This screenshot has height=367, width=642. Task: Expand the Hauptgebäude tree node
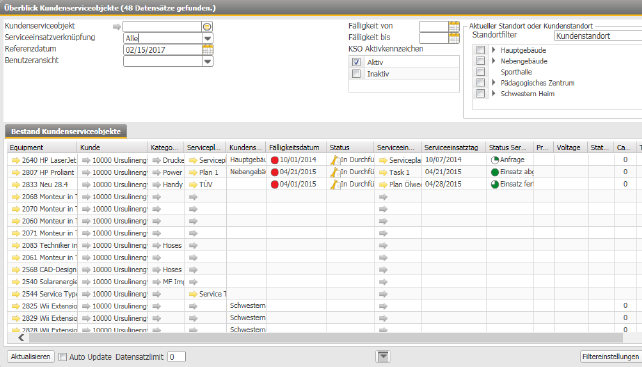[x=494, y=50]
